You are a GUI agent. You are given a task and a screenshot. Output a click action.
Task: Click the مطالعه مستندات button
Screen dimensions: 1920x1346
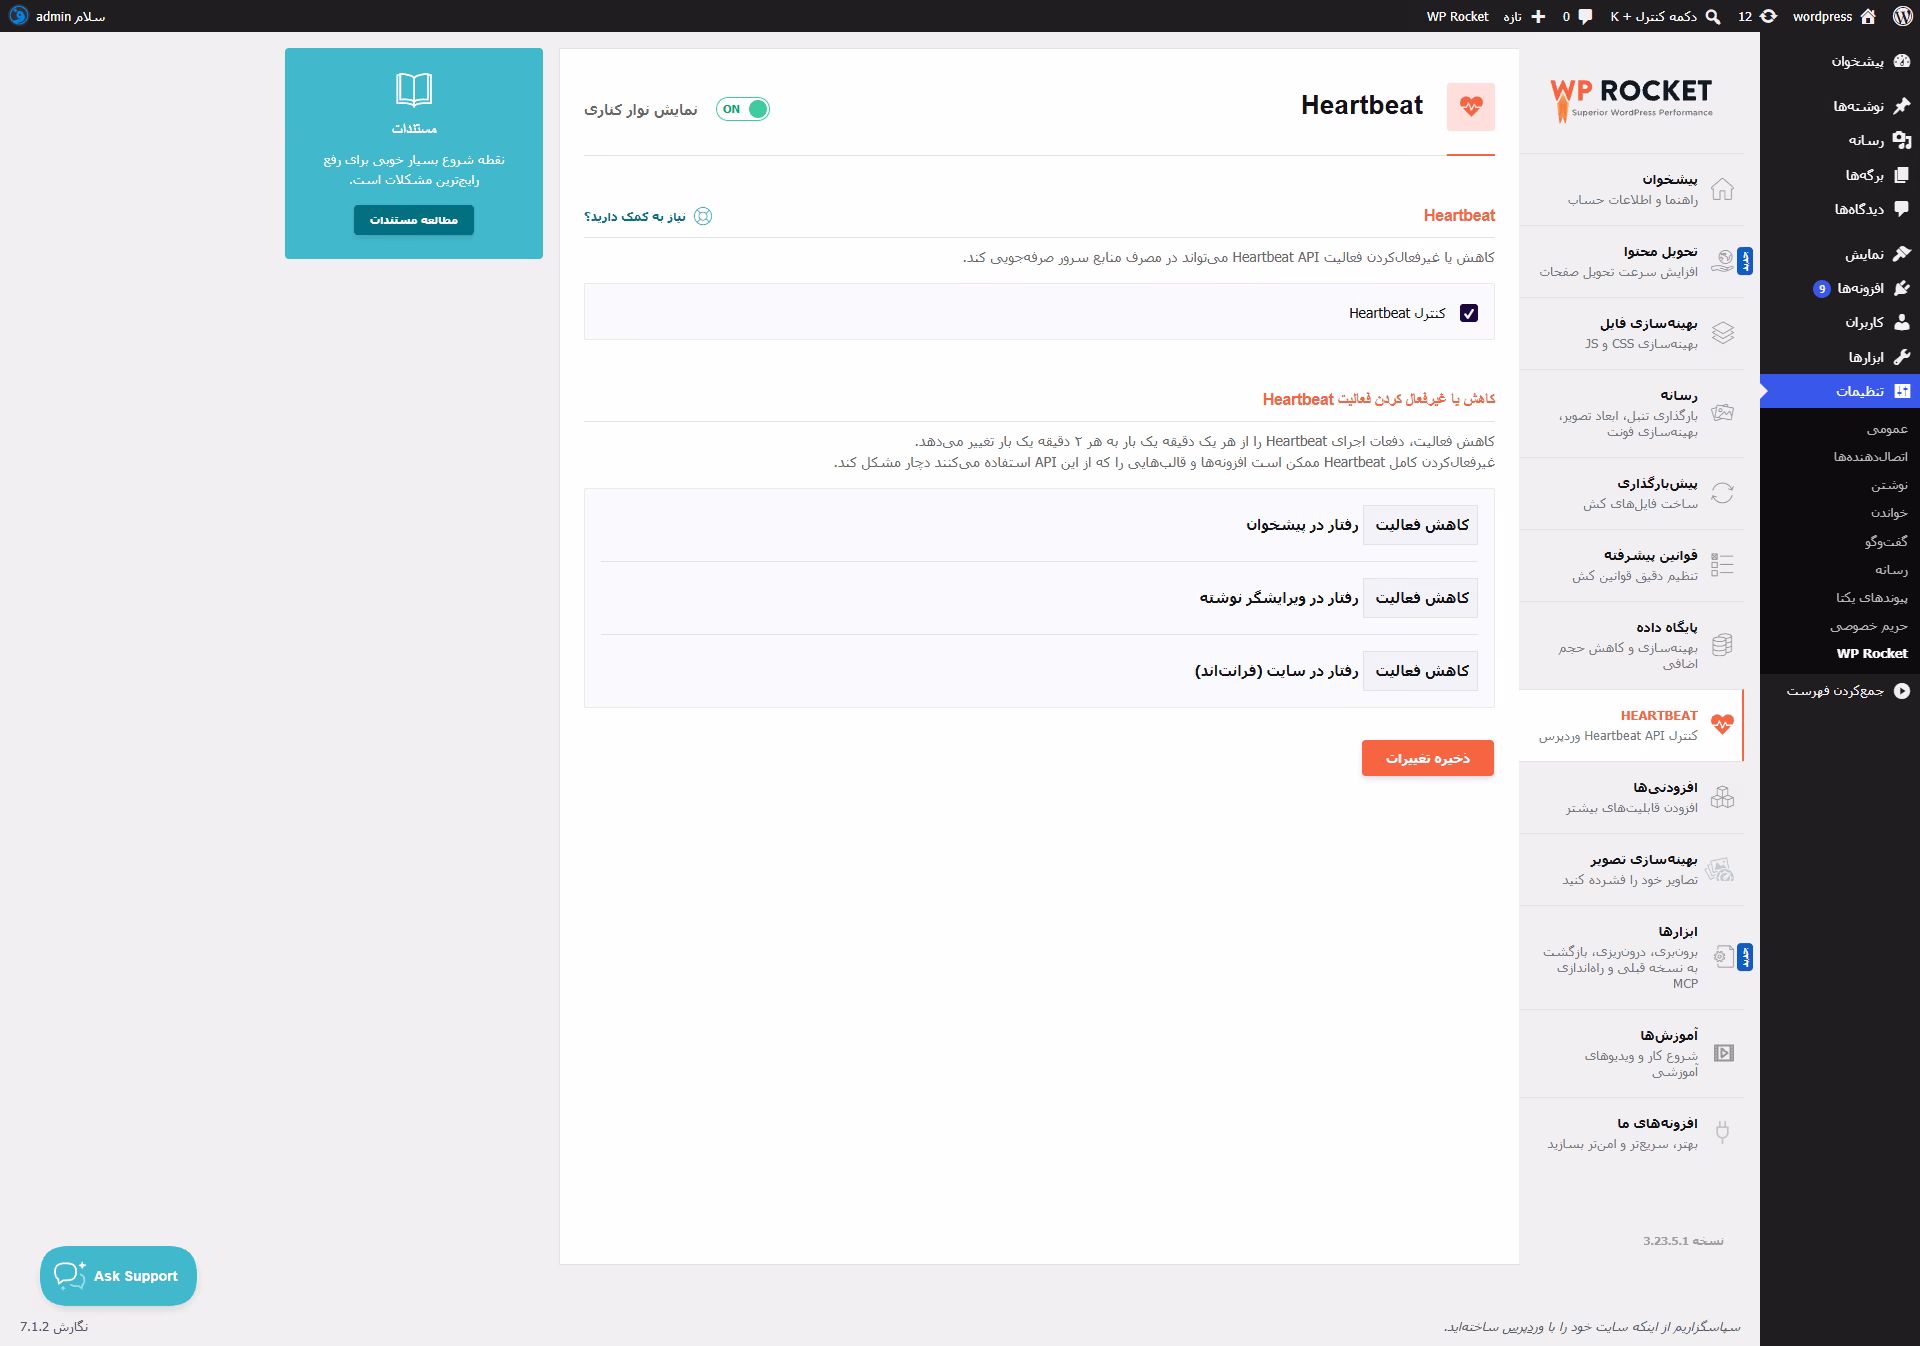[x=414, y=220]
